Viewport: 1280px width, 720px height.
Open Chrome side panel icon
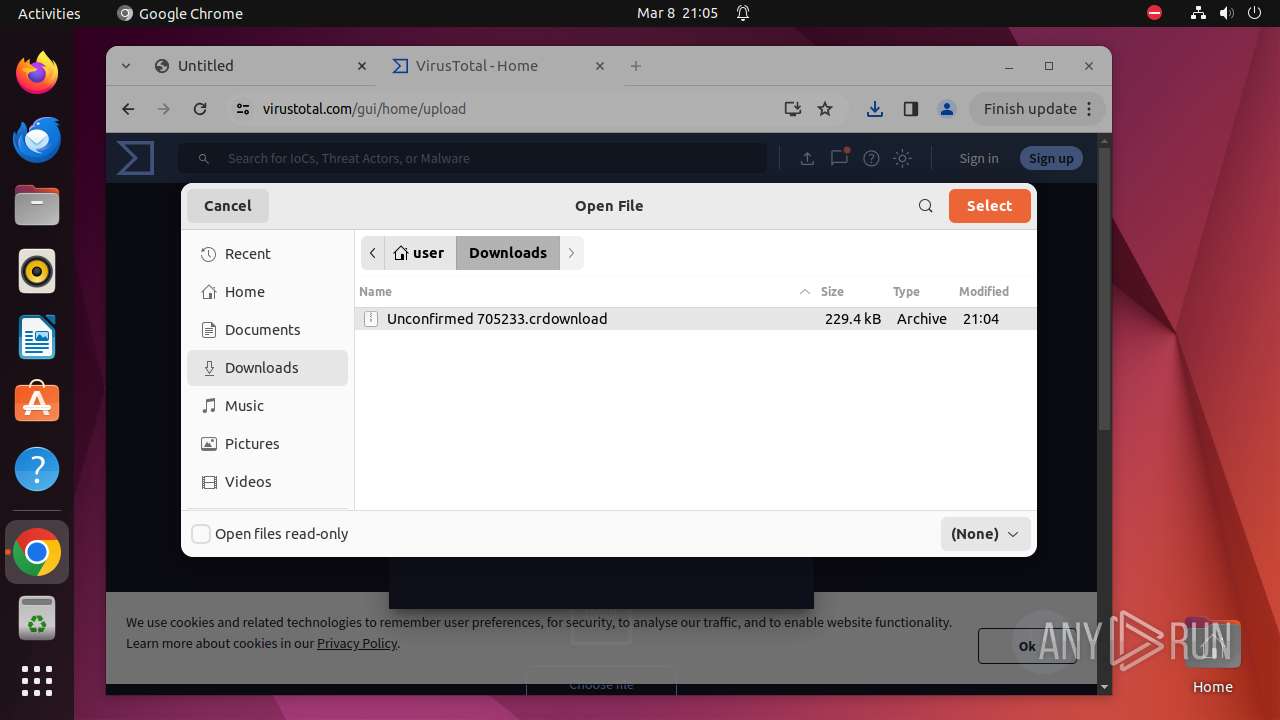pos(911,109)
